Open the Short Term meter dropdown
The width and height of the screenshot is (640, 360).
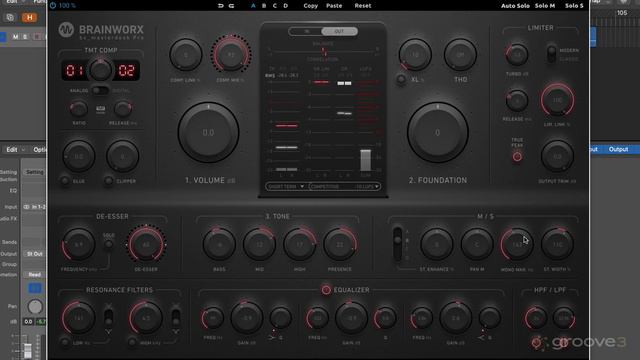coord(286,187)
